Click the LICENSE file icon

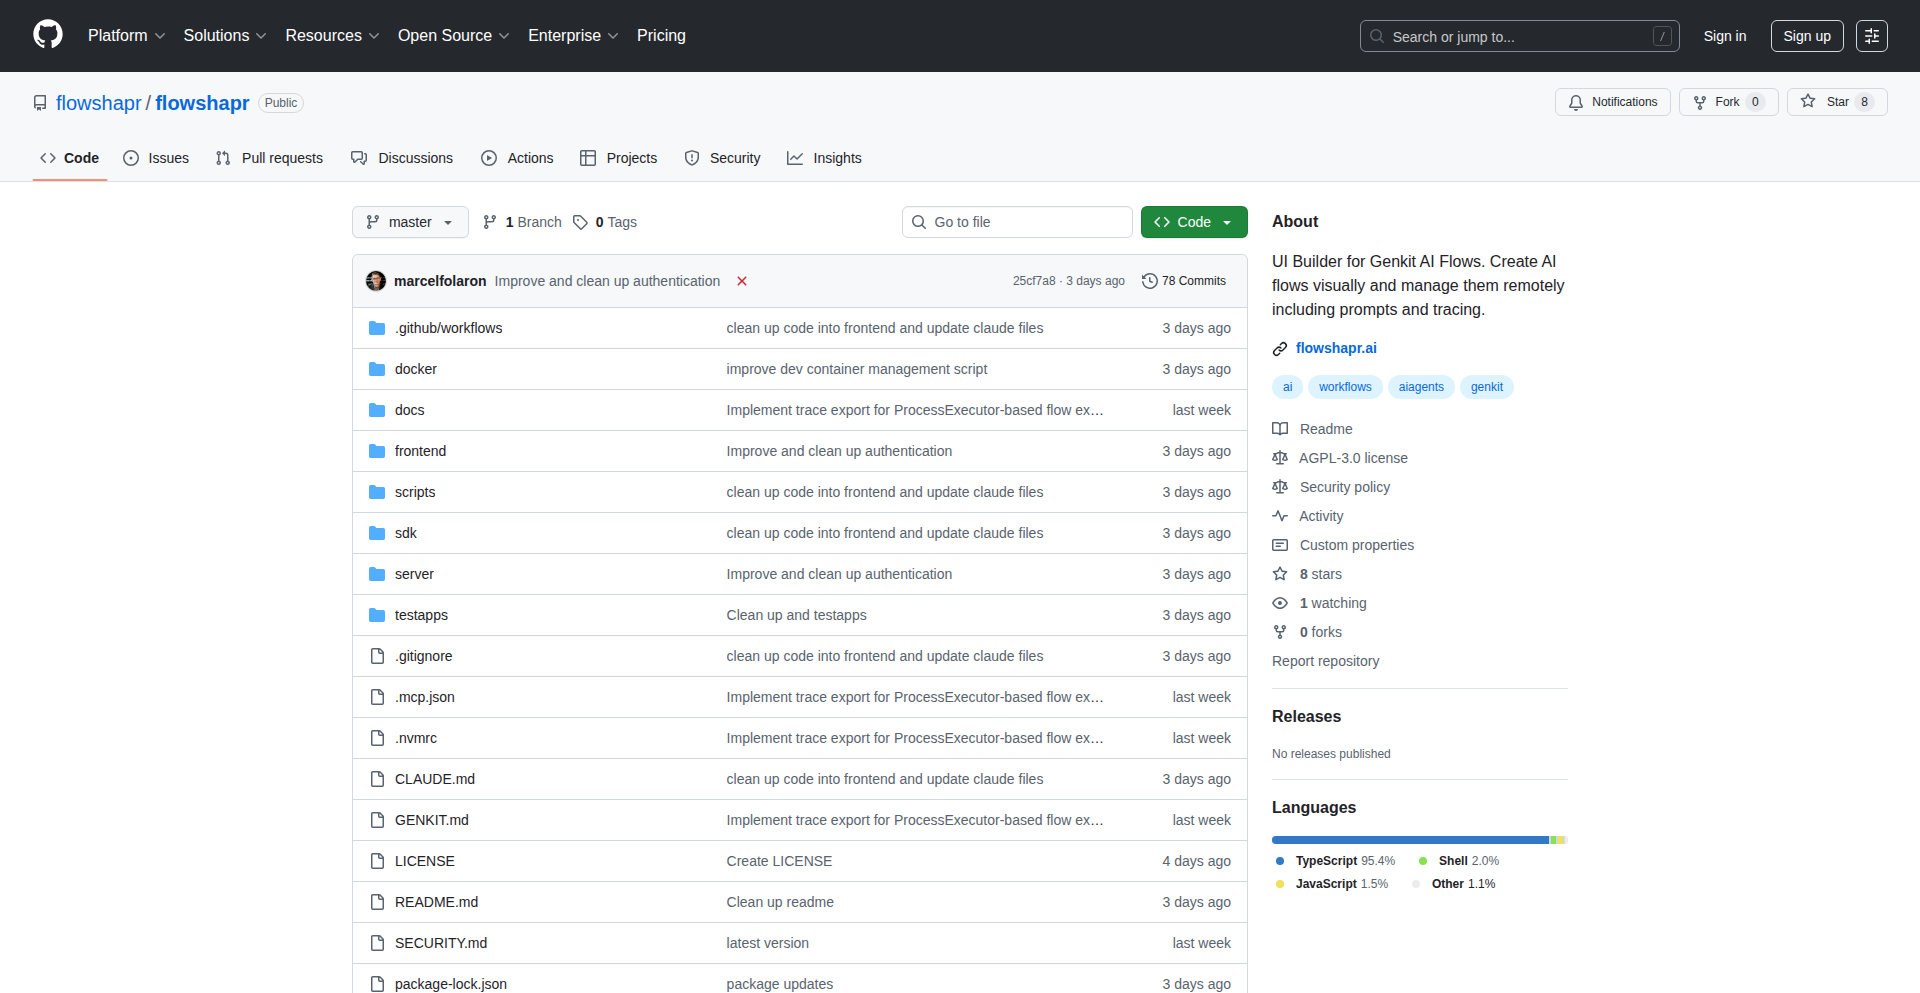tap(377, 861)
